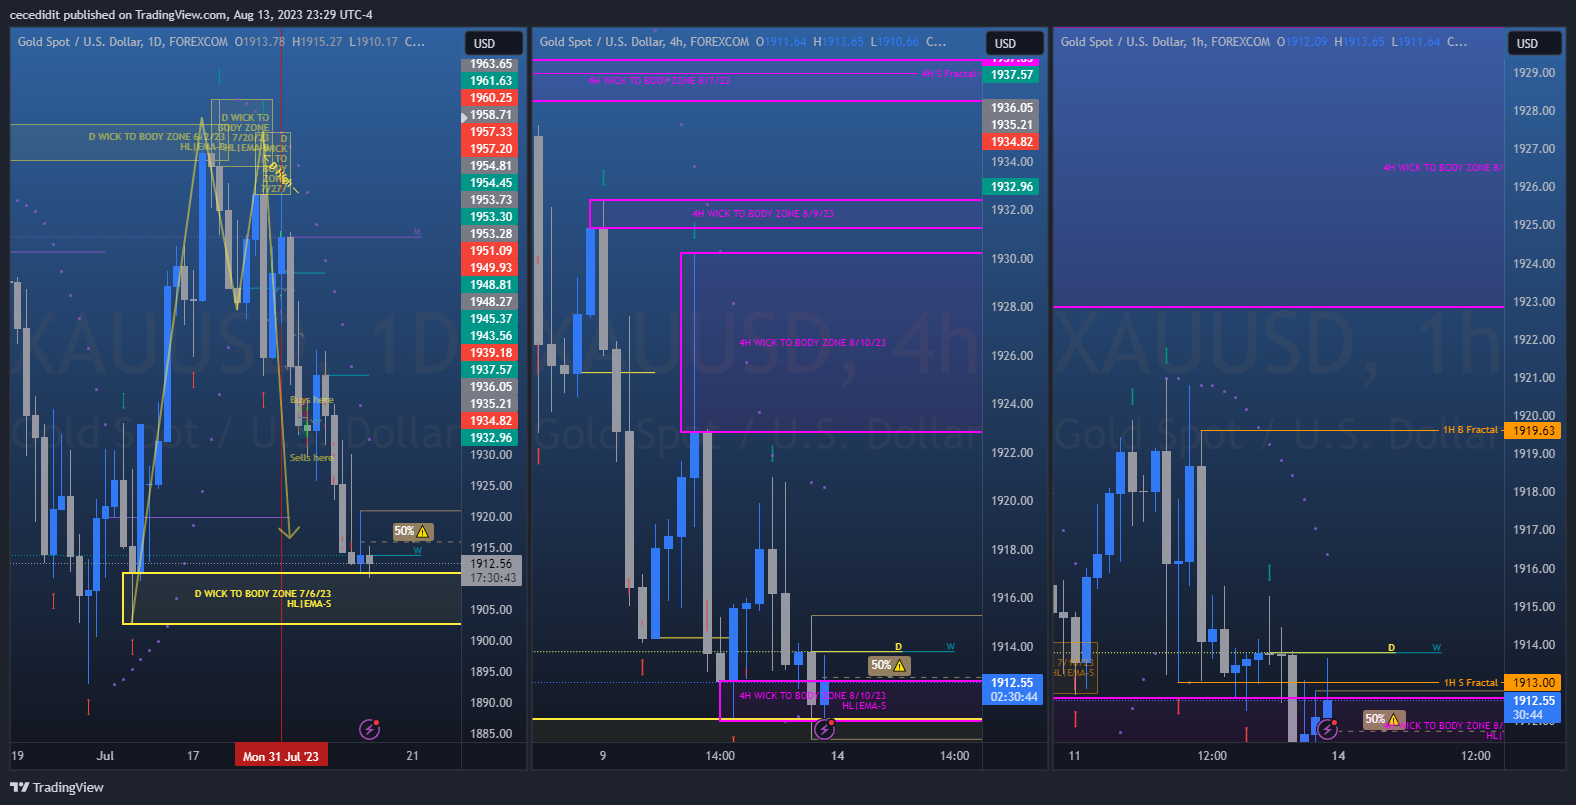
Task: Click the 50% alert label on 4h chart
Action: [889, 665]
